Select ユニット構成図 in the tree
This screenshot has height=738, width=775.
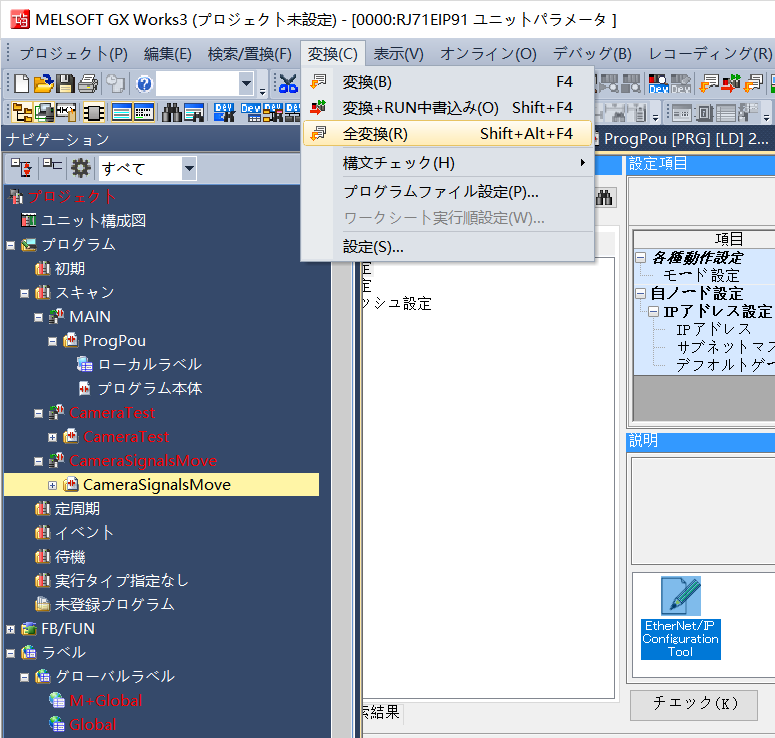tap(93, 220)
